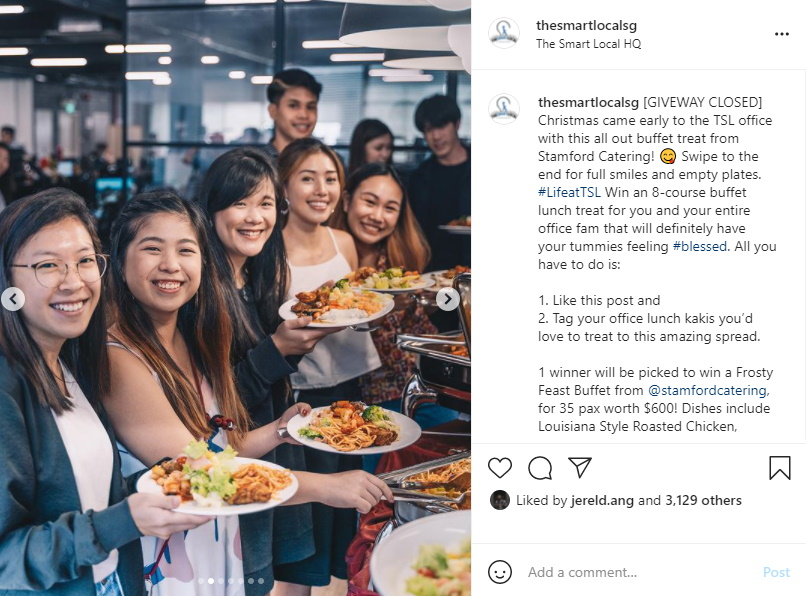View the list of 3,129 others likes
Image resolution: width=806 pixels, height=596 pixels.
pos(703,500)
